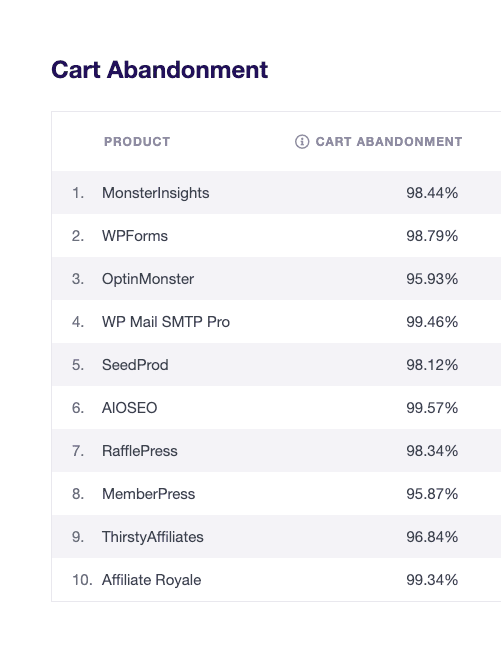Select MemberPress from the list

149,494
